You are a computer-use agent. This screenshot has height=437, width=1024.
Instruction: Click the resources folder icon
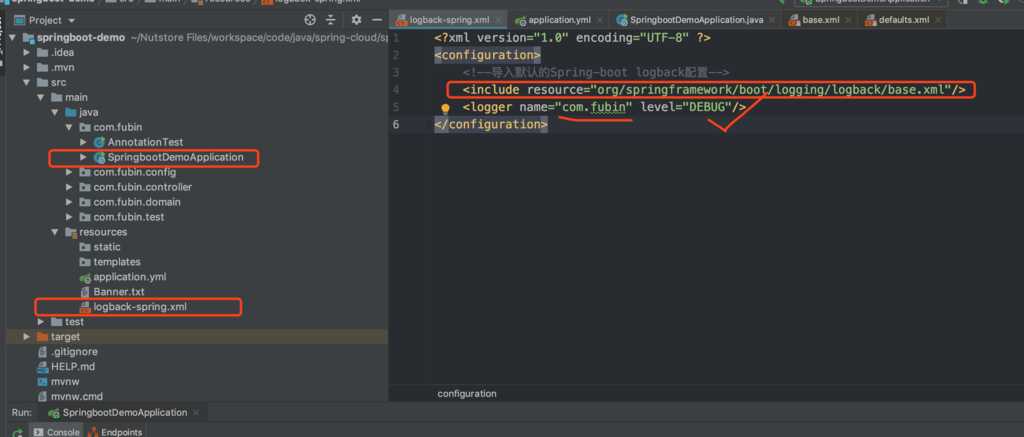pyautogui.click(x=71, y=232)
